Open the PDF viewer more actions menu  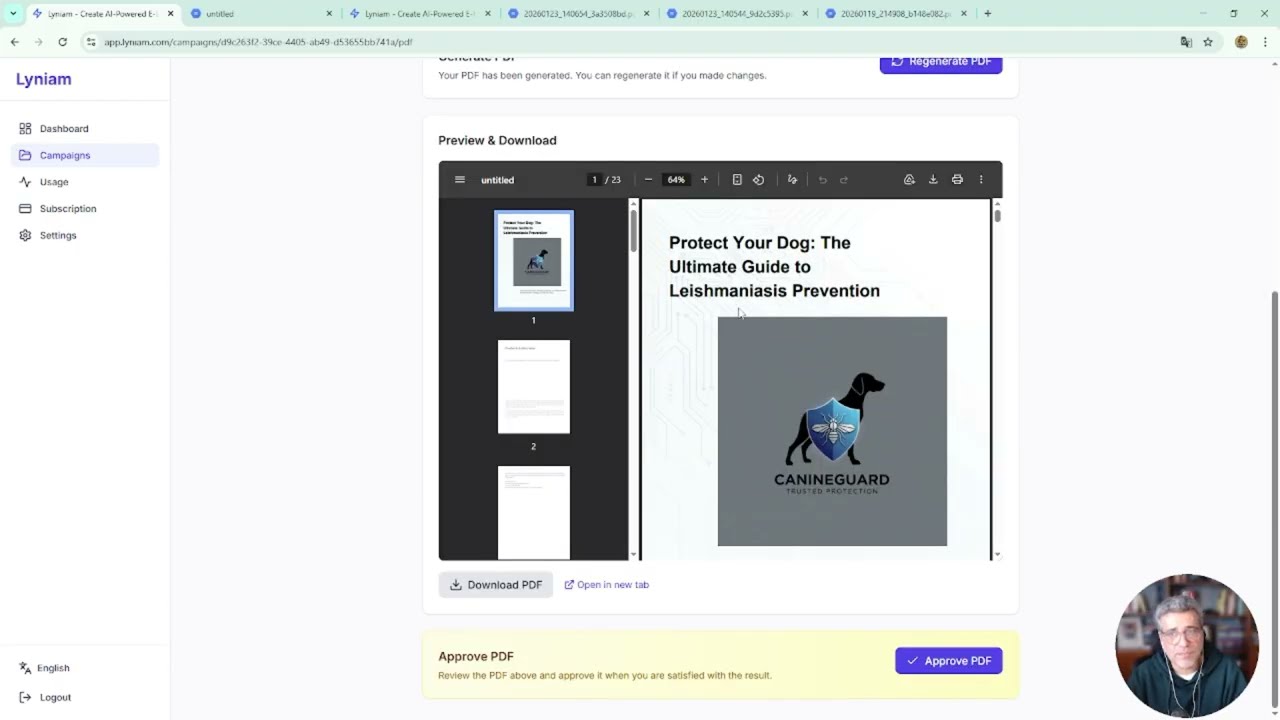pos(981,180)
